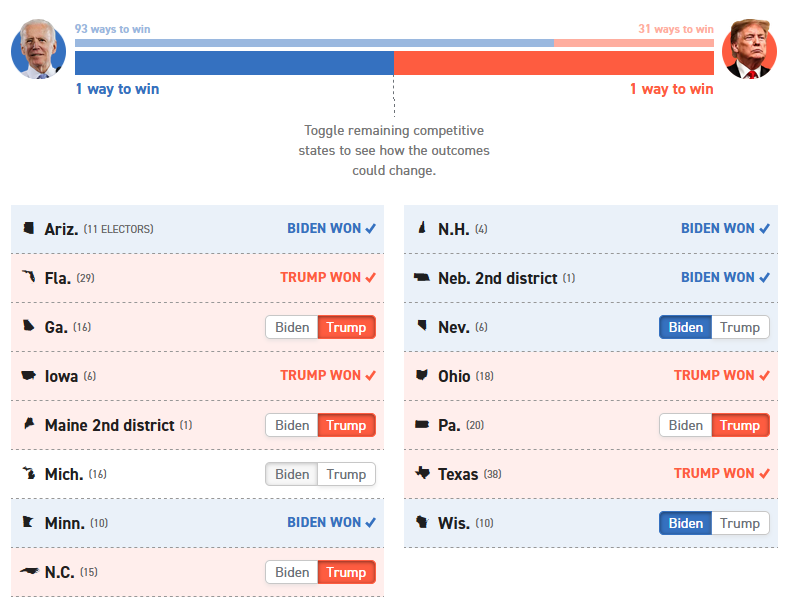
Task: Click the Wisconsin state shape icon
Action: [x=422, y=522]
